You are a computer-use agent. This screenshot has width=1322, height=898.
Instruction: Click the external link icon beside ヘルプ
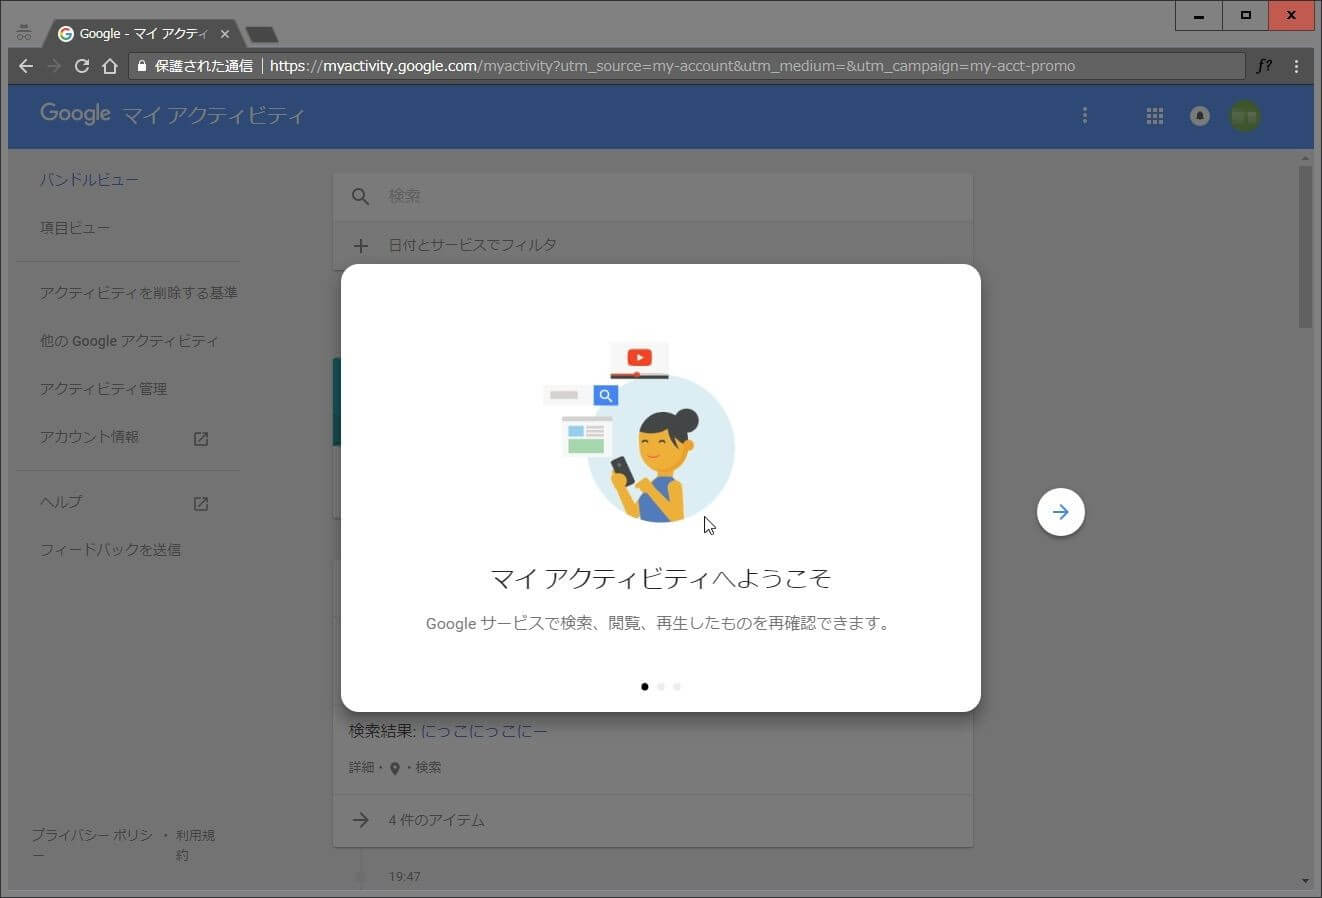(x=201, y=503)
